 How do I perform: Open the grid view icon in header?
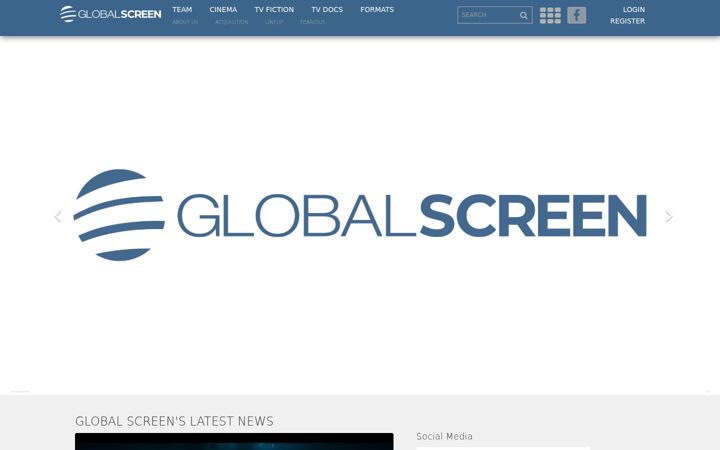(550, 16)
